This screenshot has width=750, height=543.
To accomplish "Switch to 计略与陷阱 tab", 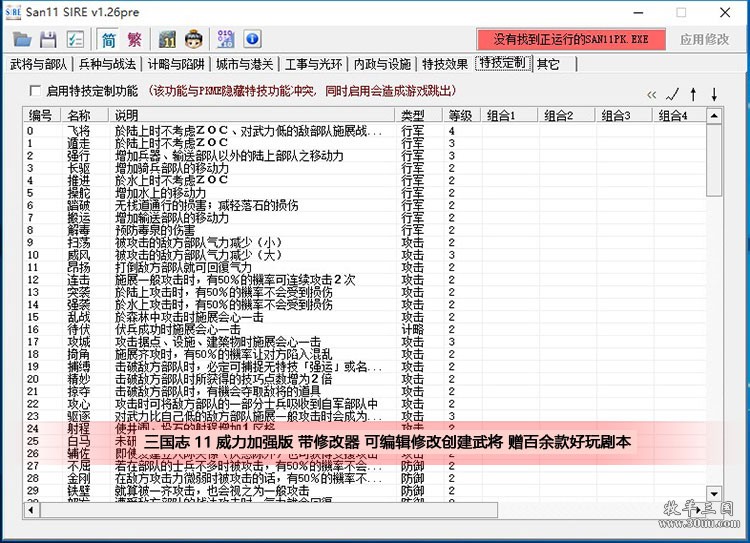I will tap(176, 64).
